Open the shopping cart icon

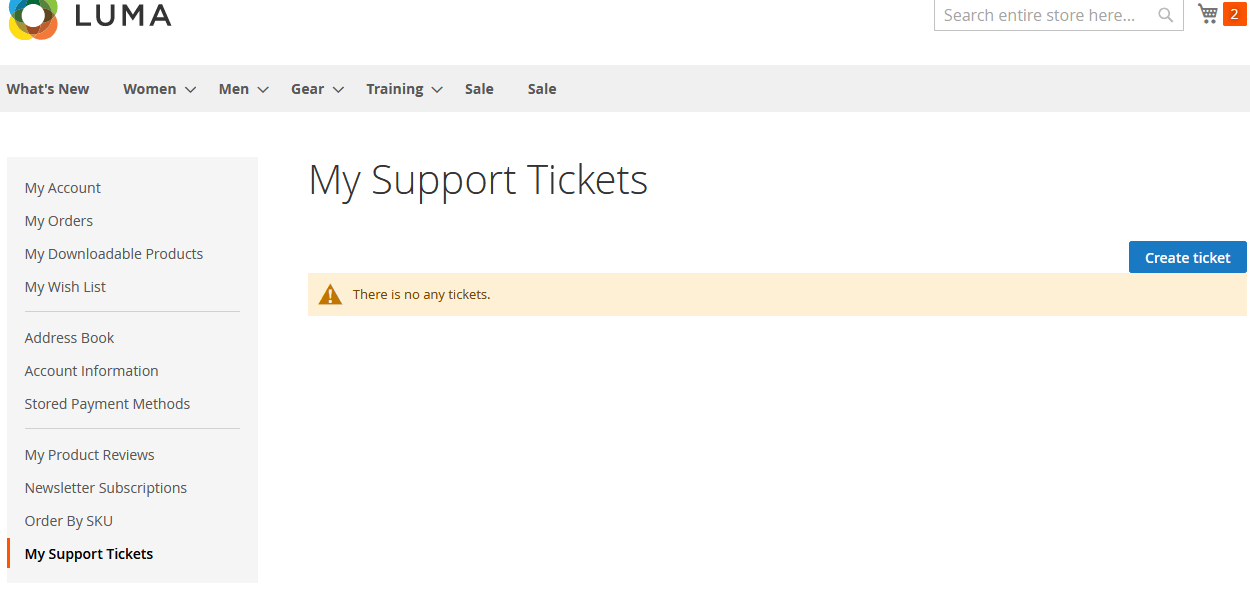[1208, 14]
